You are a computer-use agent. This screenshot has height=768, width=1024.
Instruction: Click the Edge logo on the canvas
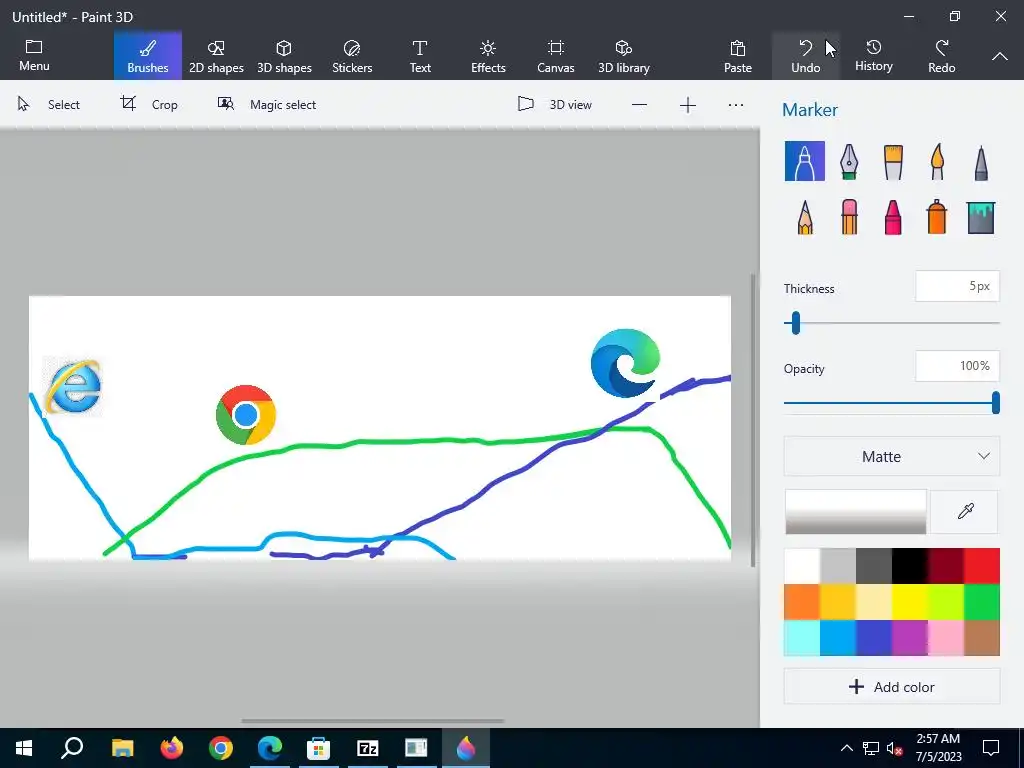[625, 363]
